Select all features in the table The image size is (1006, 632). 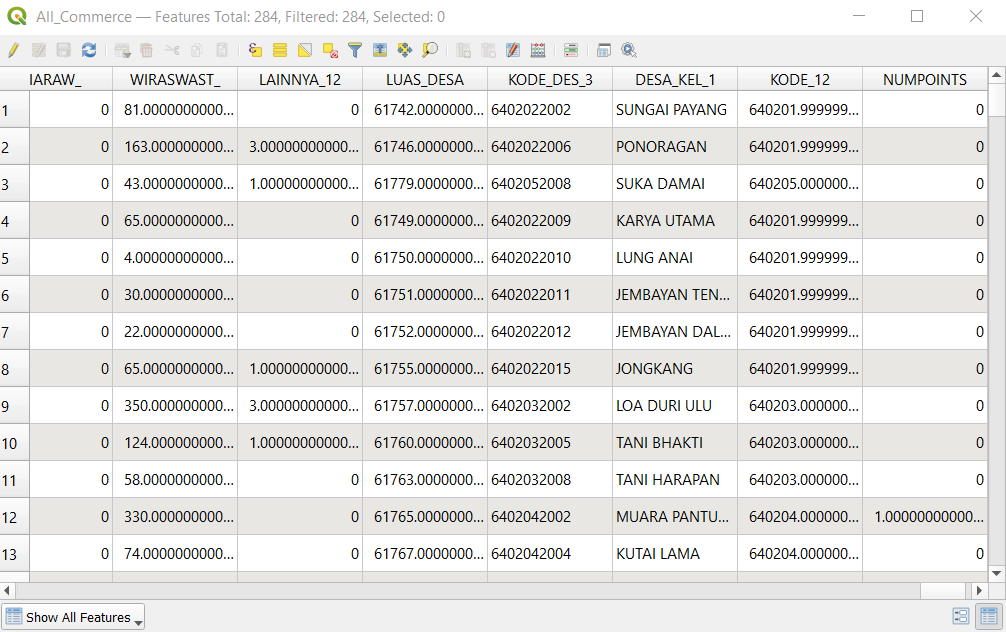(280, 50)
